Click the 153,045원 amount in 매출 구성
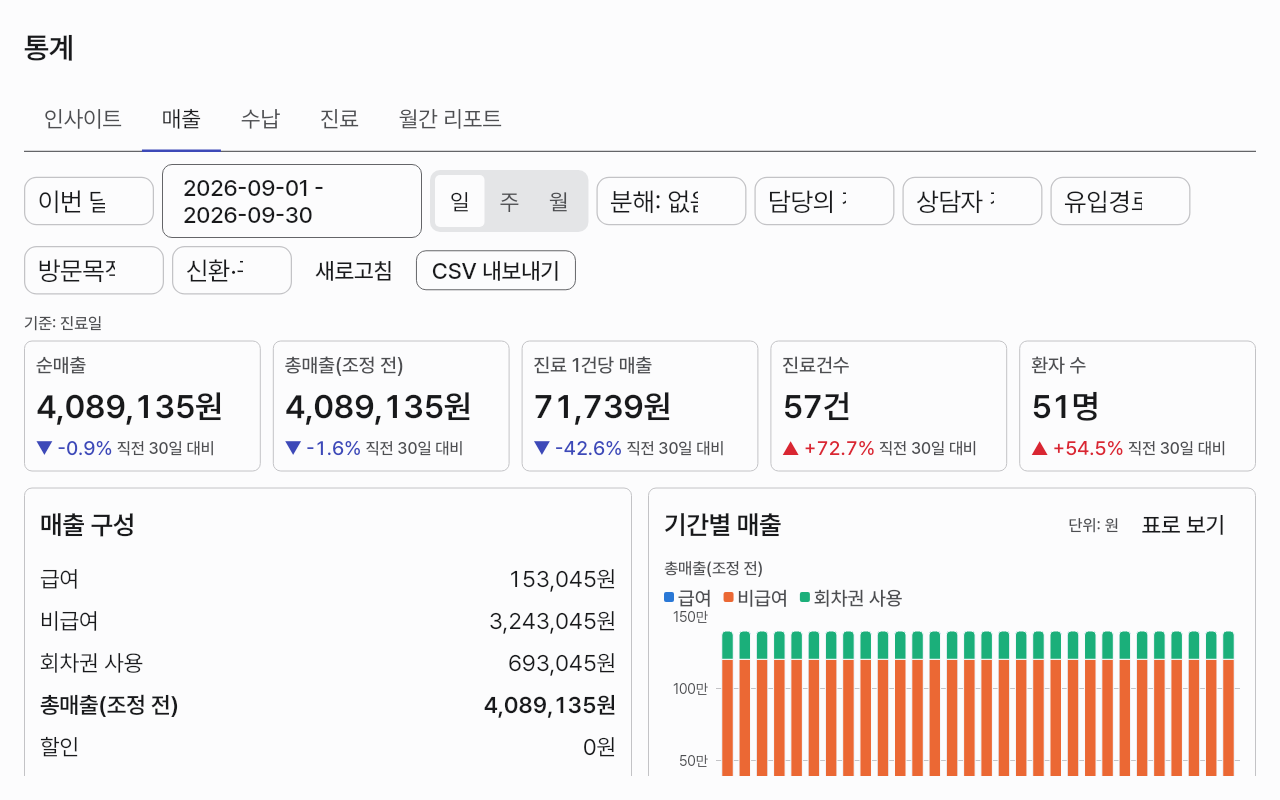This screenshot has width=1280, height=800. click(x=562, y=579)
